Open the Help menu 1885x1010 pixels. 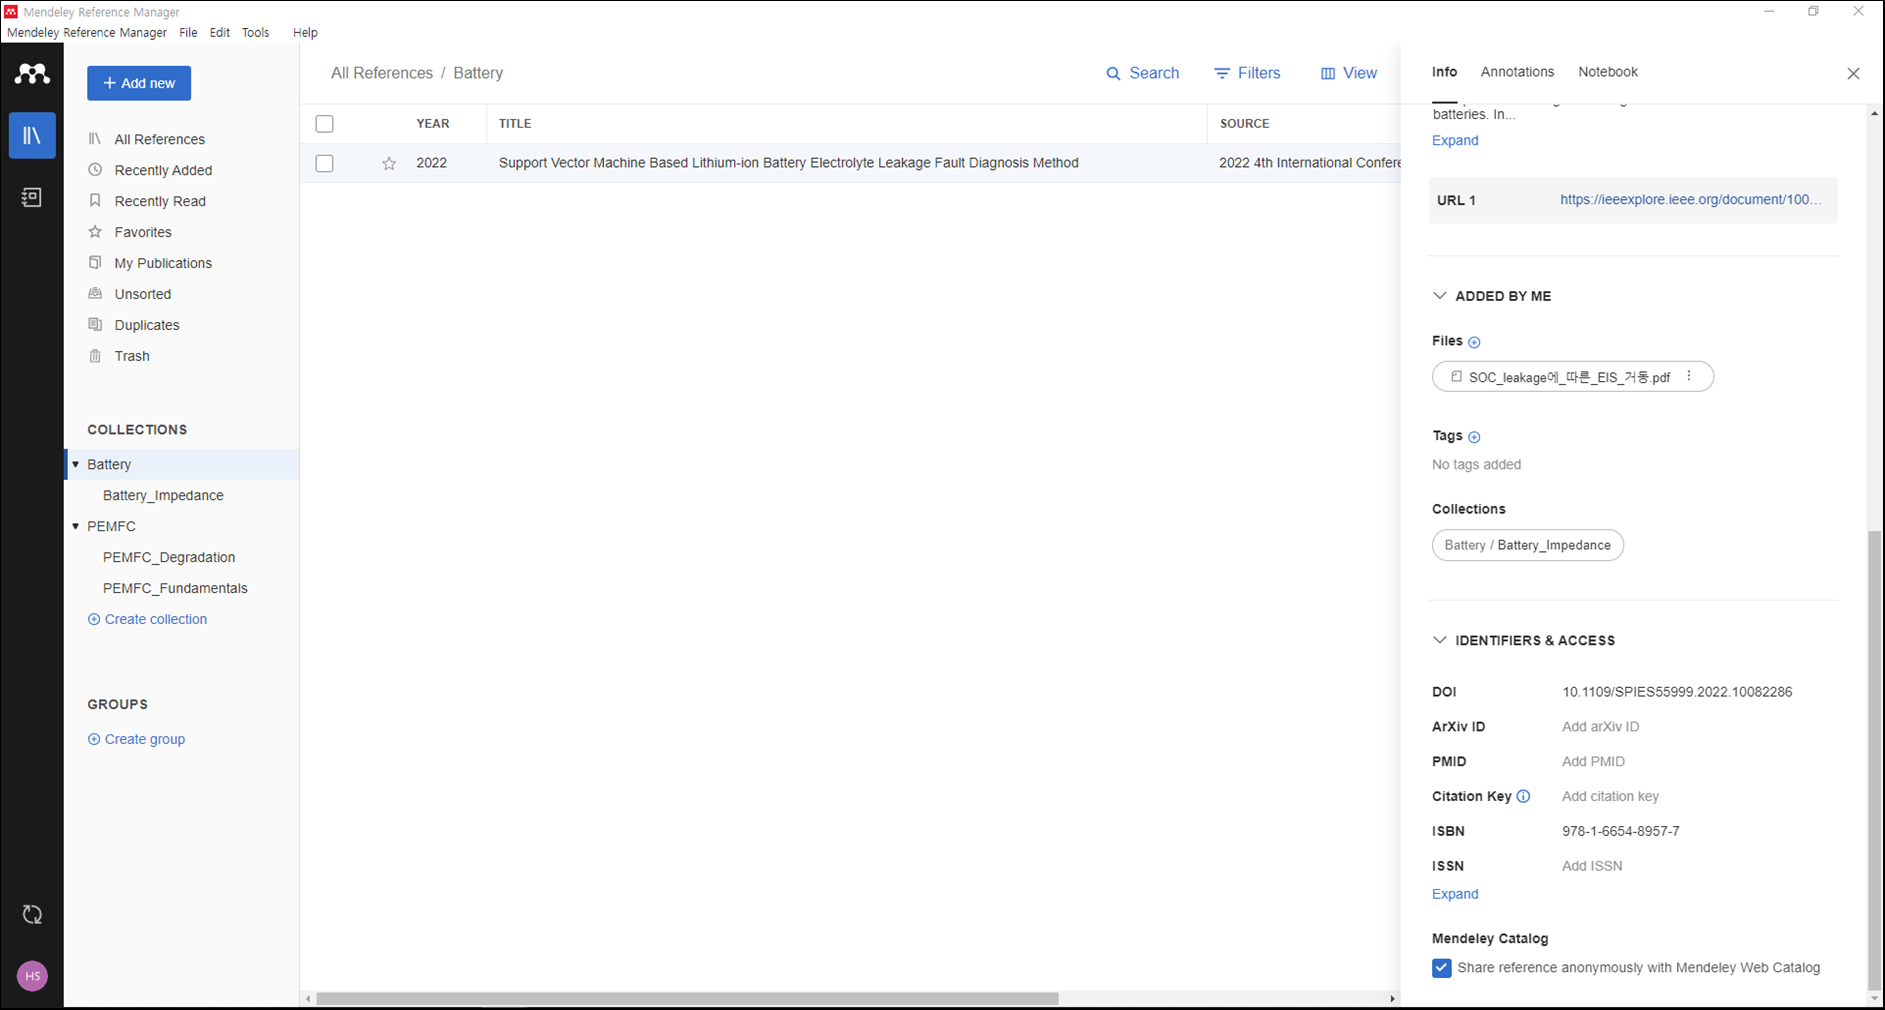[305, 33]
